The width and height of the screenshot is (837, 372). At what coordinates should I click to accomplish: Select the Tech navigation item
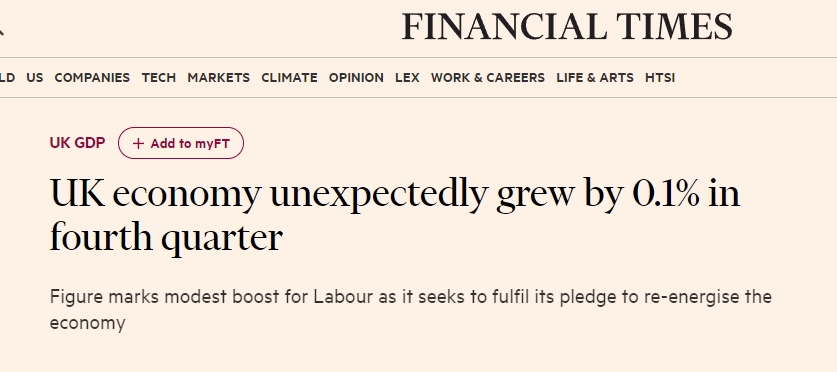(x=159, y=78)
